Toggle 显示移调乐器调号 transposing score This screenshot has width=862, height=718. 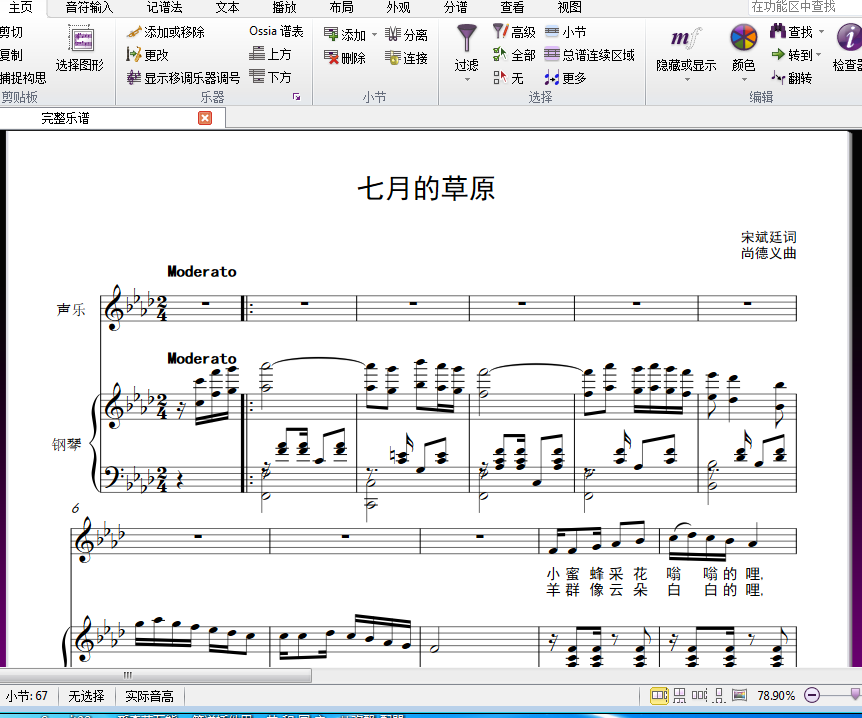183,77
